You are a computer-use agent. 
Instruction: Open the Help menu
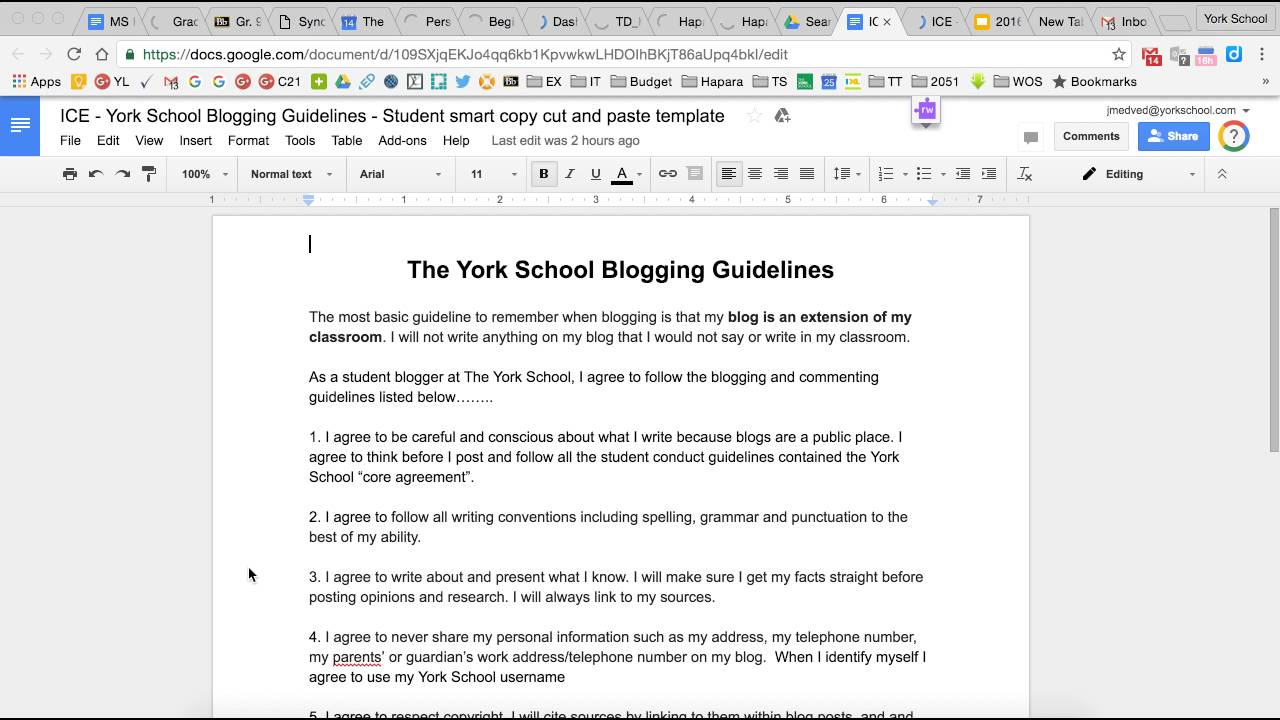(456, 141)
